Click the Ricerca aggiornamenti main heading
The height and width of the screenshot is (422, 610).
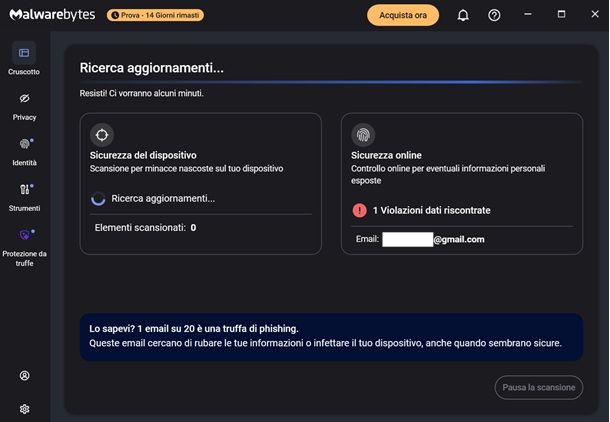(x=152, y=68)
